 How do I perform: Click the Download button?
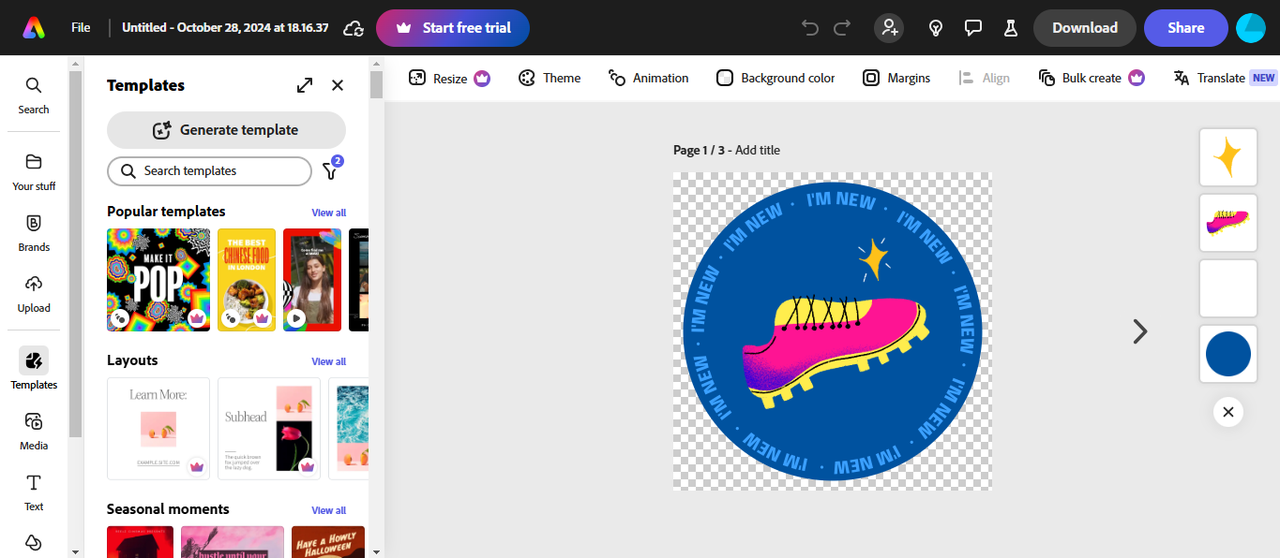(x=1084, y=28)
